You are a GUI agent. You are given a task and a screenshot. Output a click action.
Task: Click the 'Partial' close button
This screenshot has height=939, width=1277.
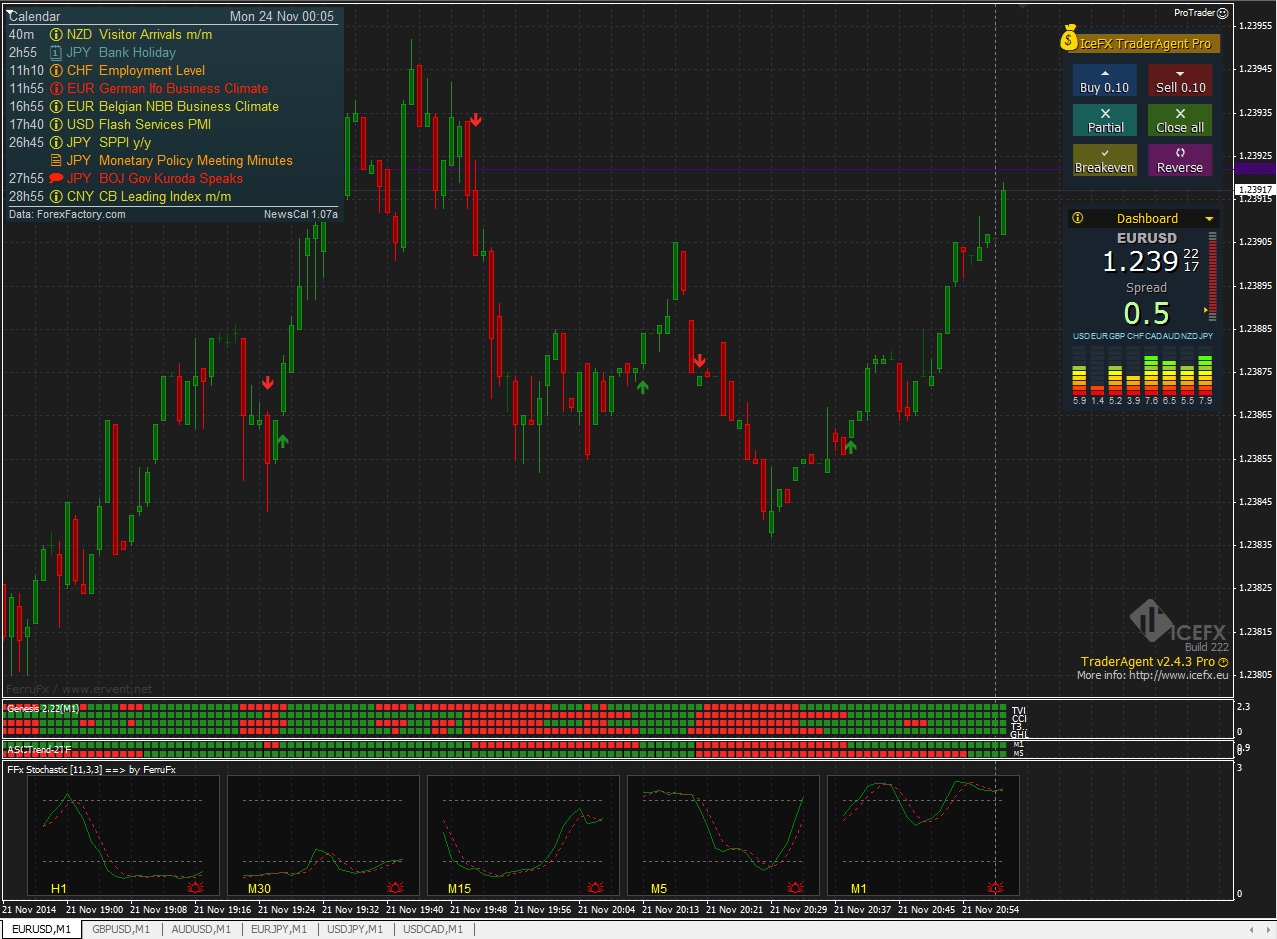[1104, 120]
